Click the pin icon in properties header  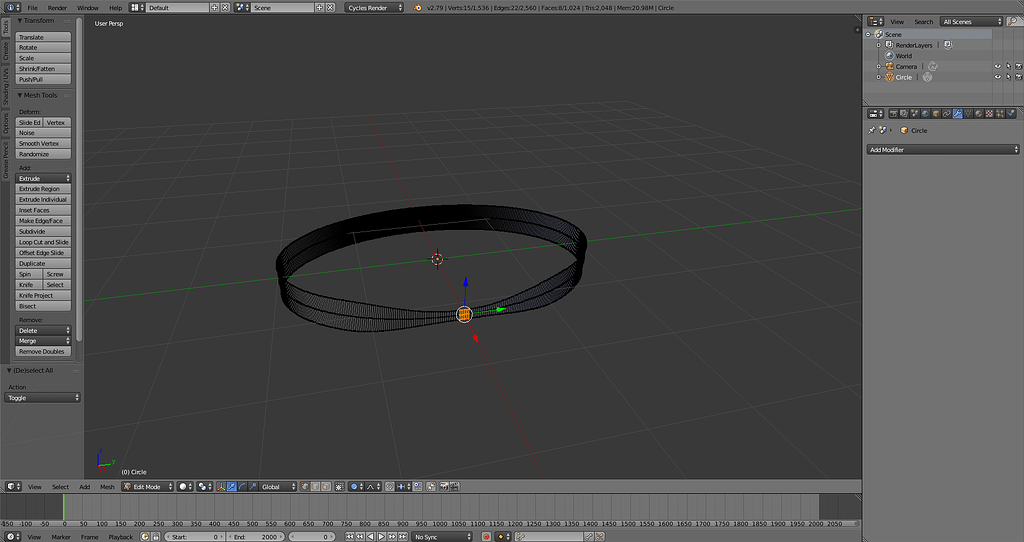click(871, 130)
